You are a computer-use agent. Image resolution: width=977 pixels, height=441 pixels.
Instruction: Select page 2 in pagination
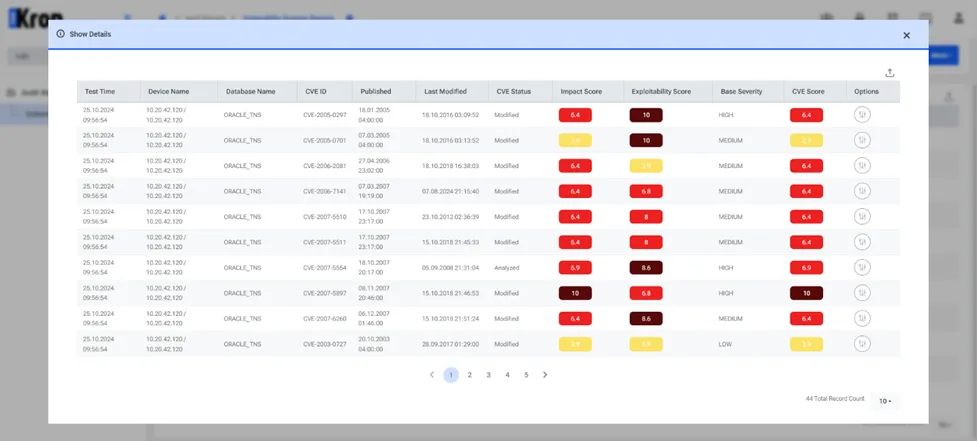[470, 375]
